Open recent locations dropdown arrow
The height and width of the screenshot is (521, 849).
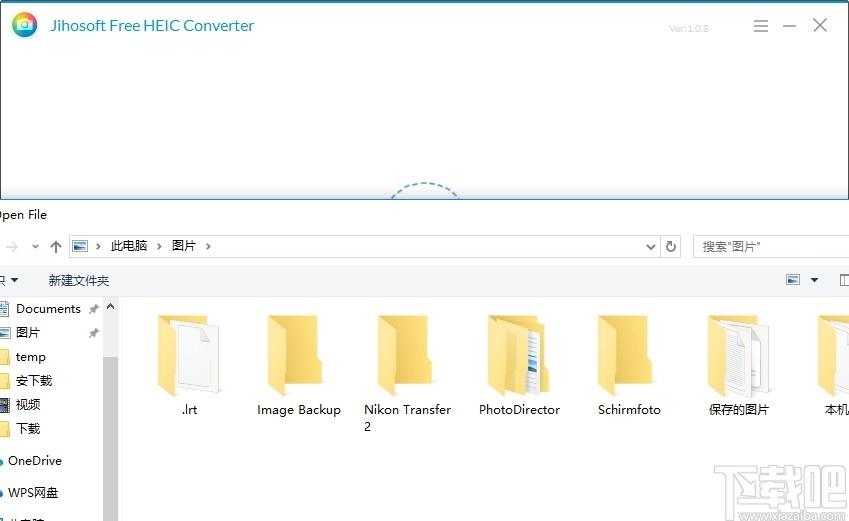point(35,246)
